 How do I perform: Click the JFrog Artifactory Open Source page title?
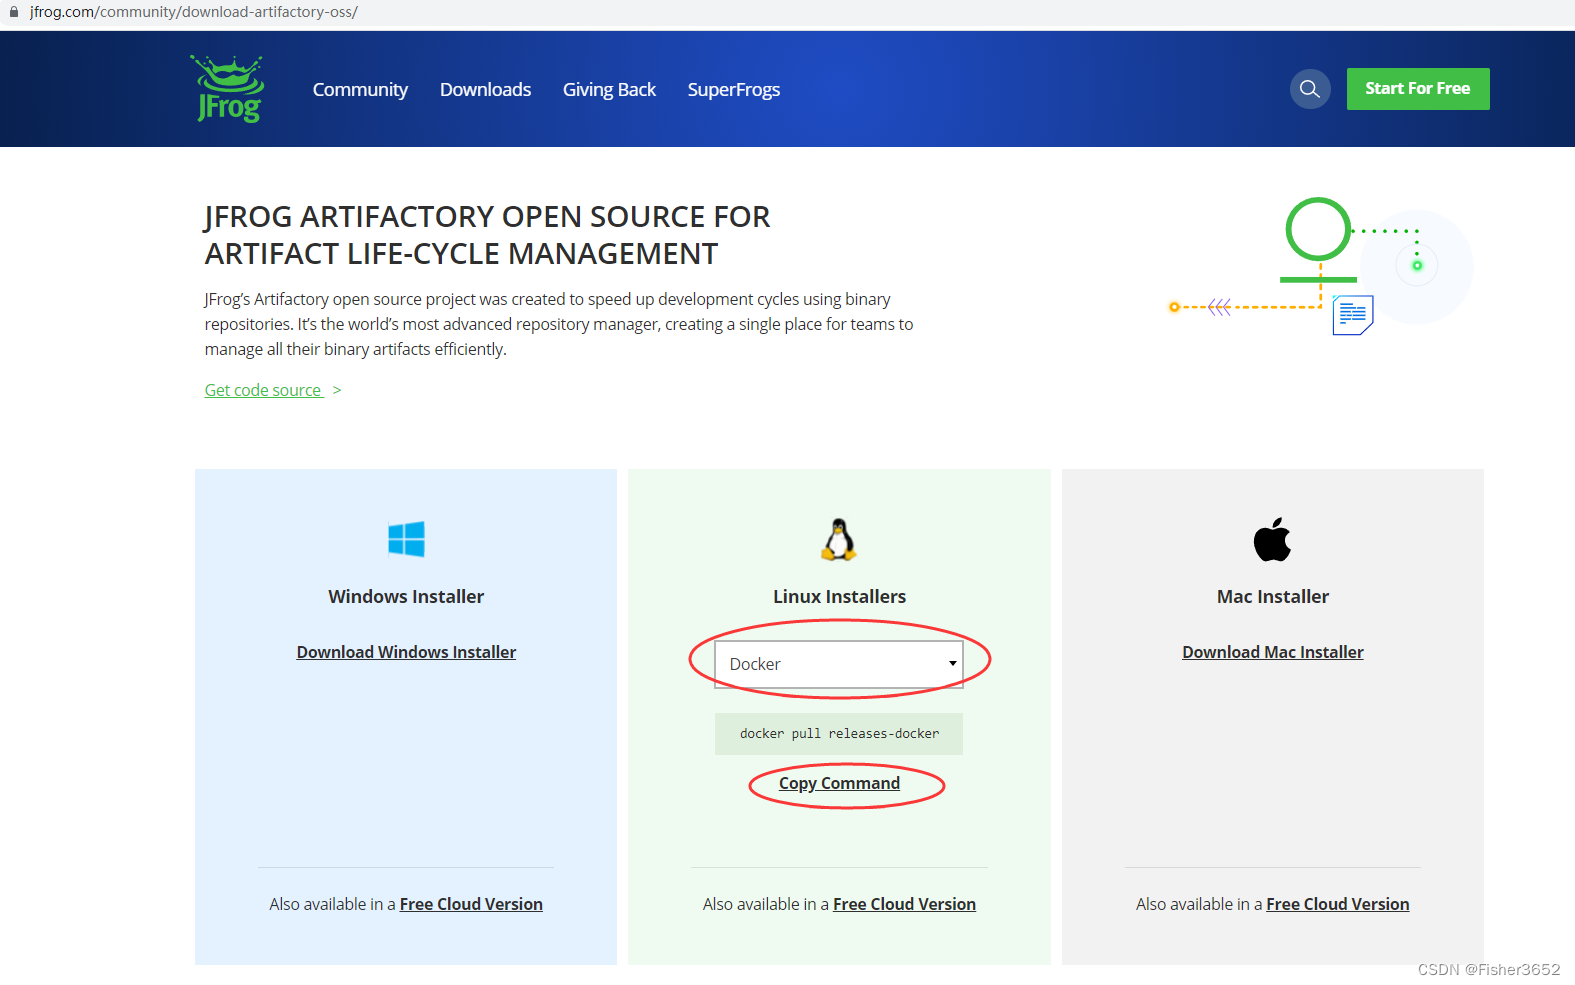487,235
